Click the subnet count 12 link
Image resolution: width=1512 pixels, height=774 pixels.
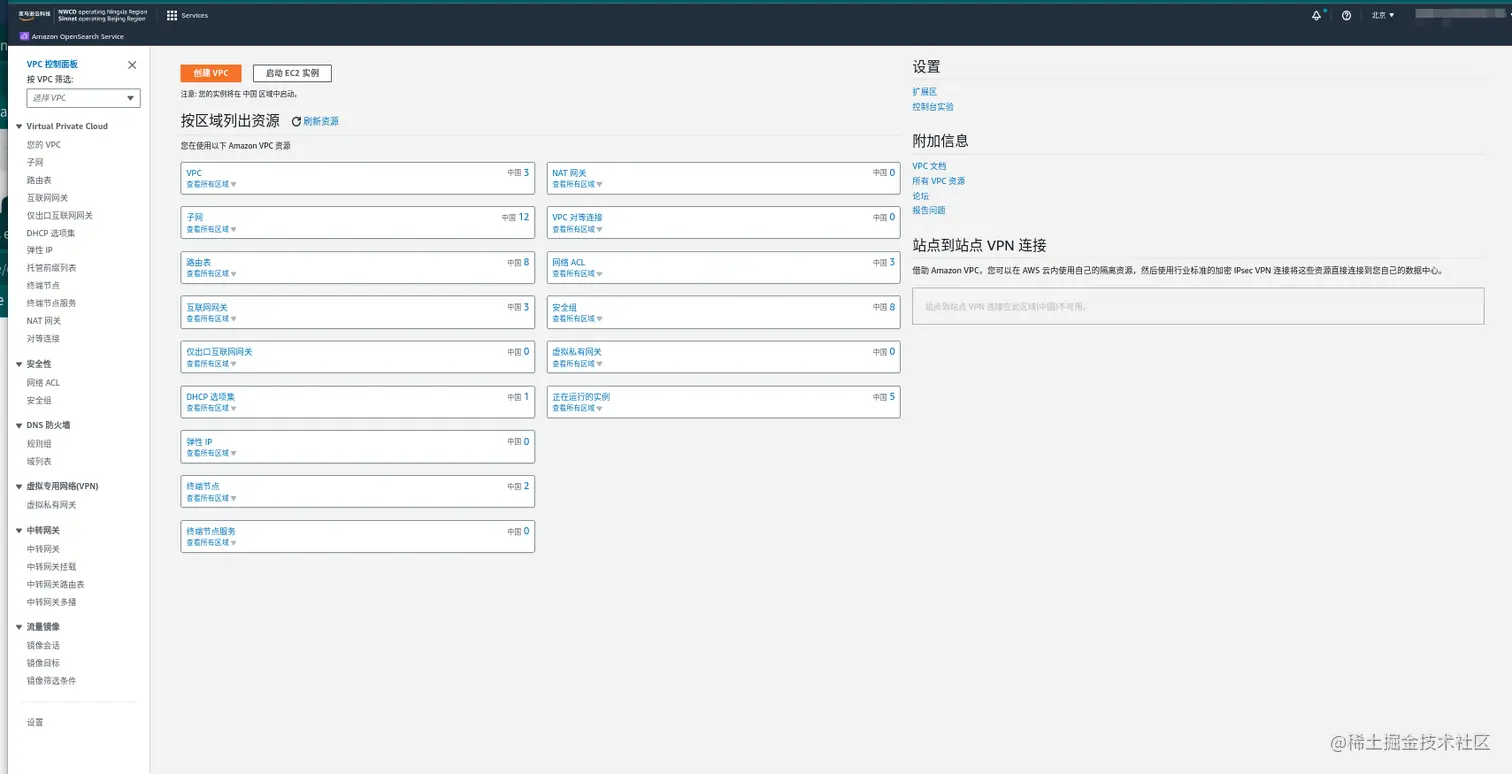point(524,217)
